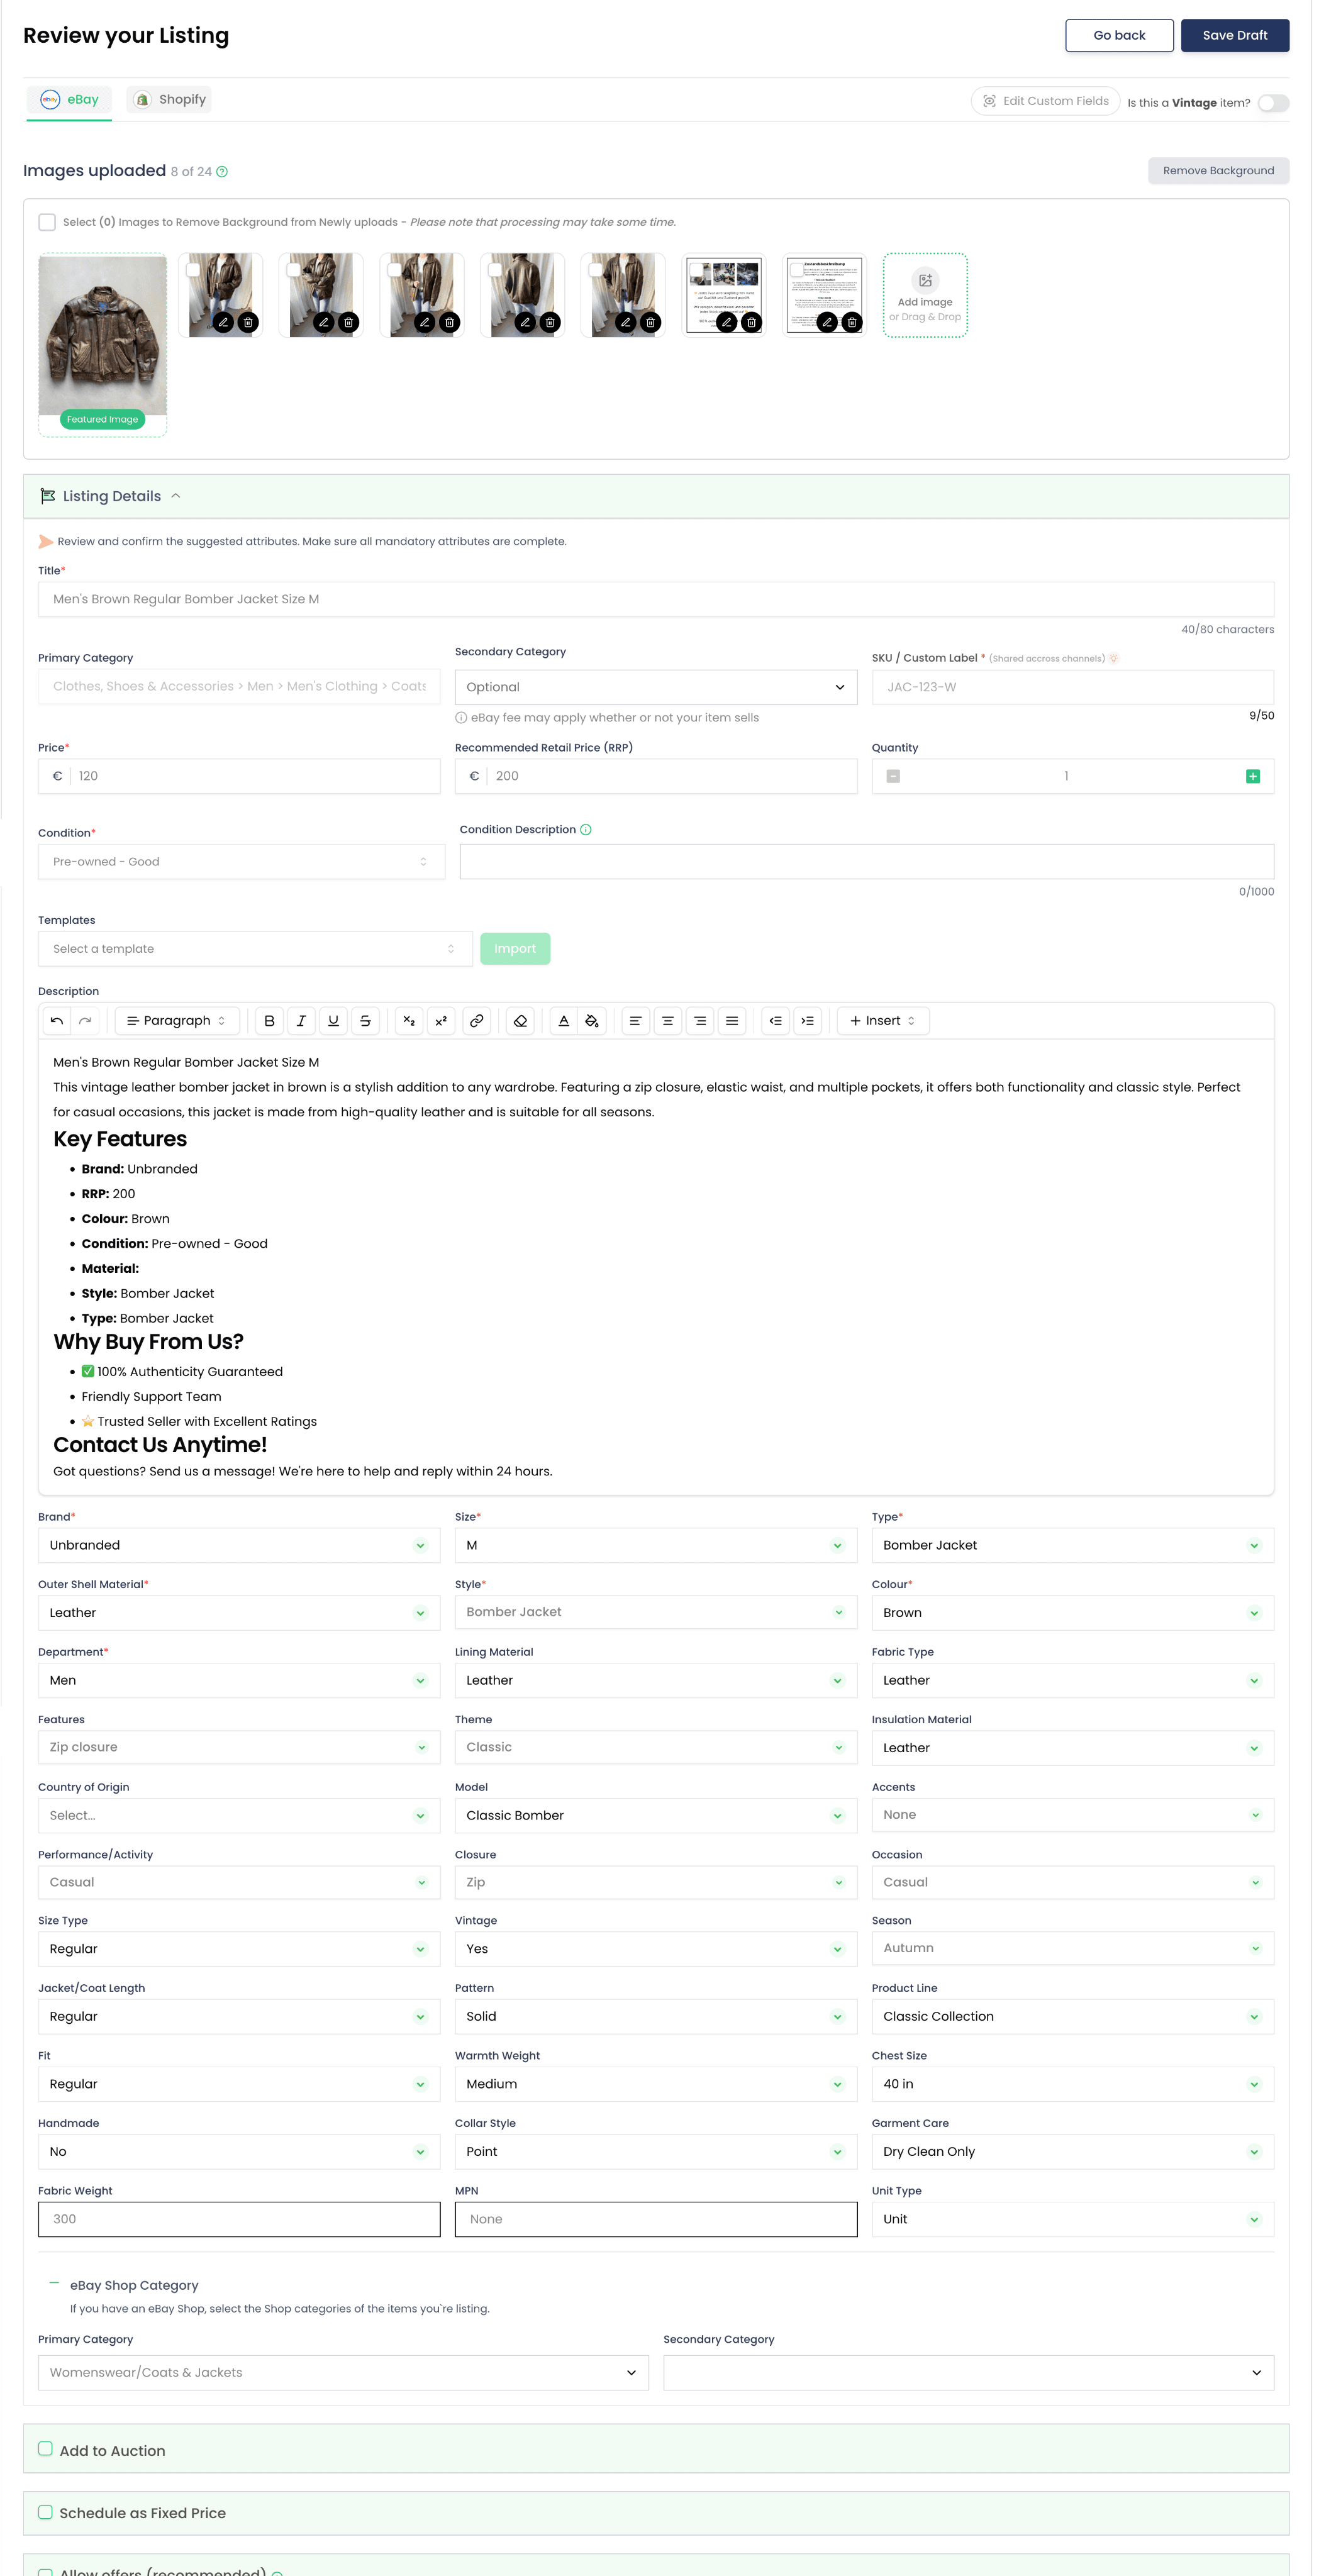The image size is (1336, 2576).
Task: Open the Select a template dropdown
Action: pos(255,949)
